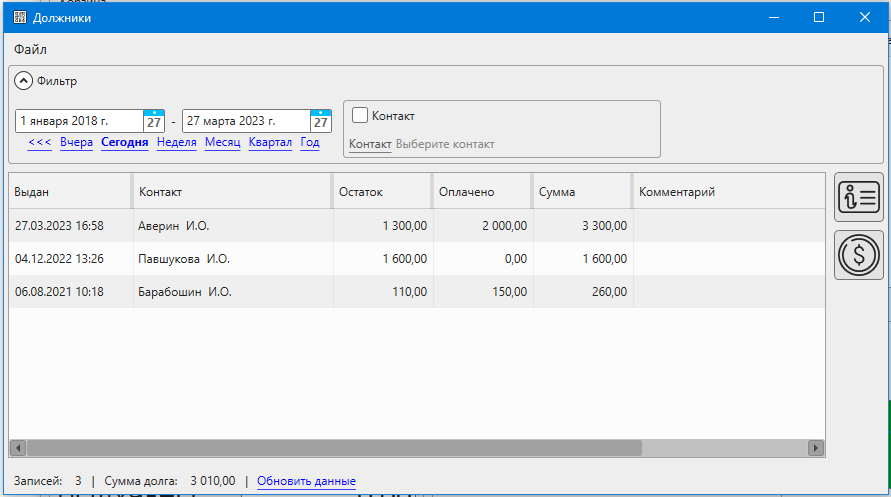Image resolution: width=891 pixels, height=497 pixels.
Task: Click the Сегодня period link
Action: [x=124, y=142]
